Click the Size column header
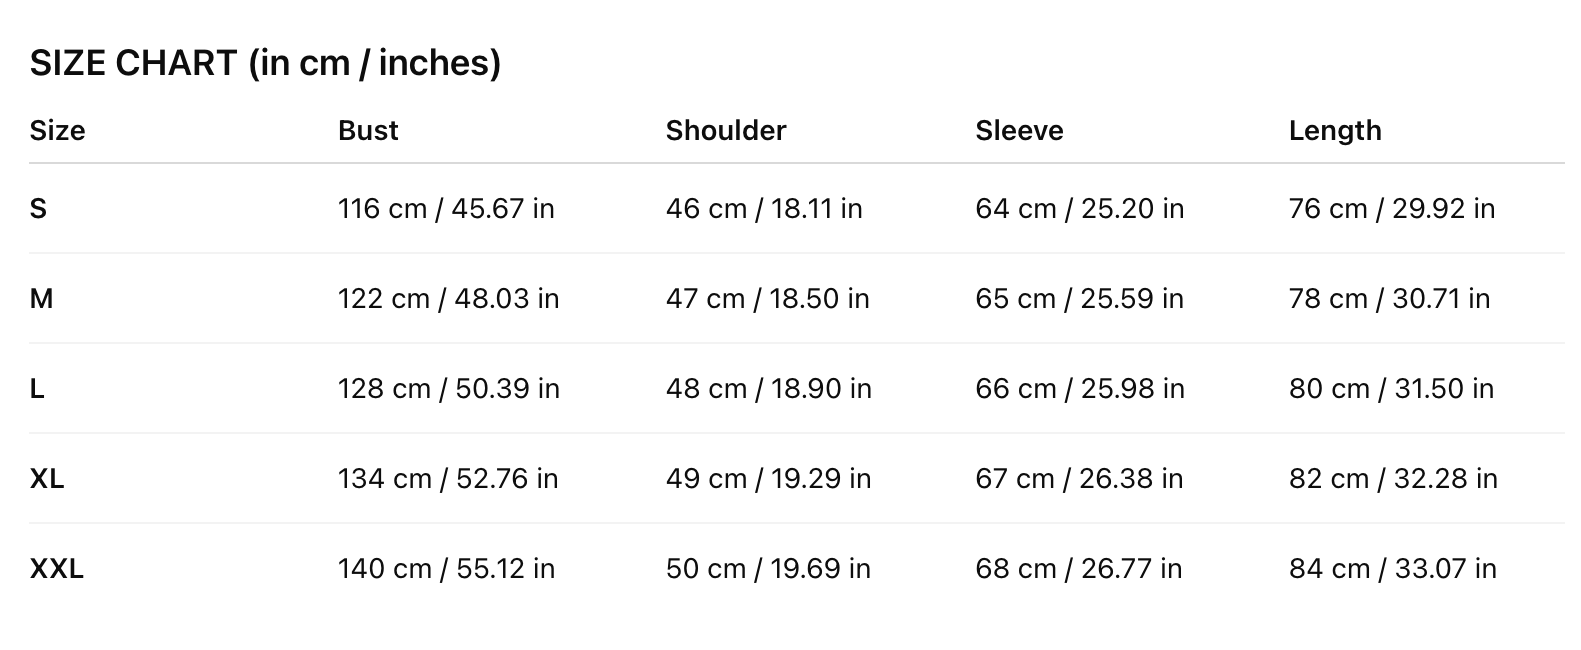The height and width of the screenshot is (650, 1581). (x=57, y=131)
